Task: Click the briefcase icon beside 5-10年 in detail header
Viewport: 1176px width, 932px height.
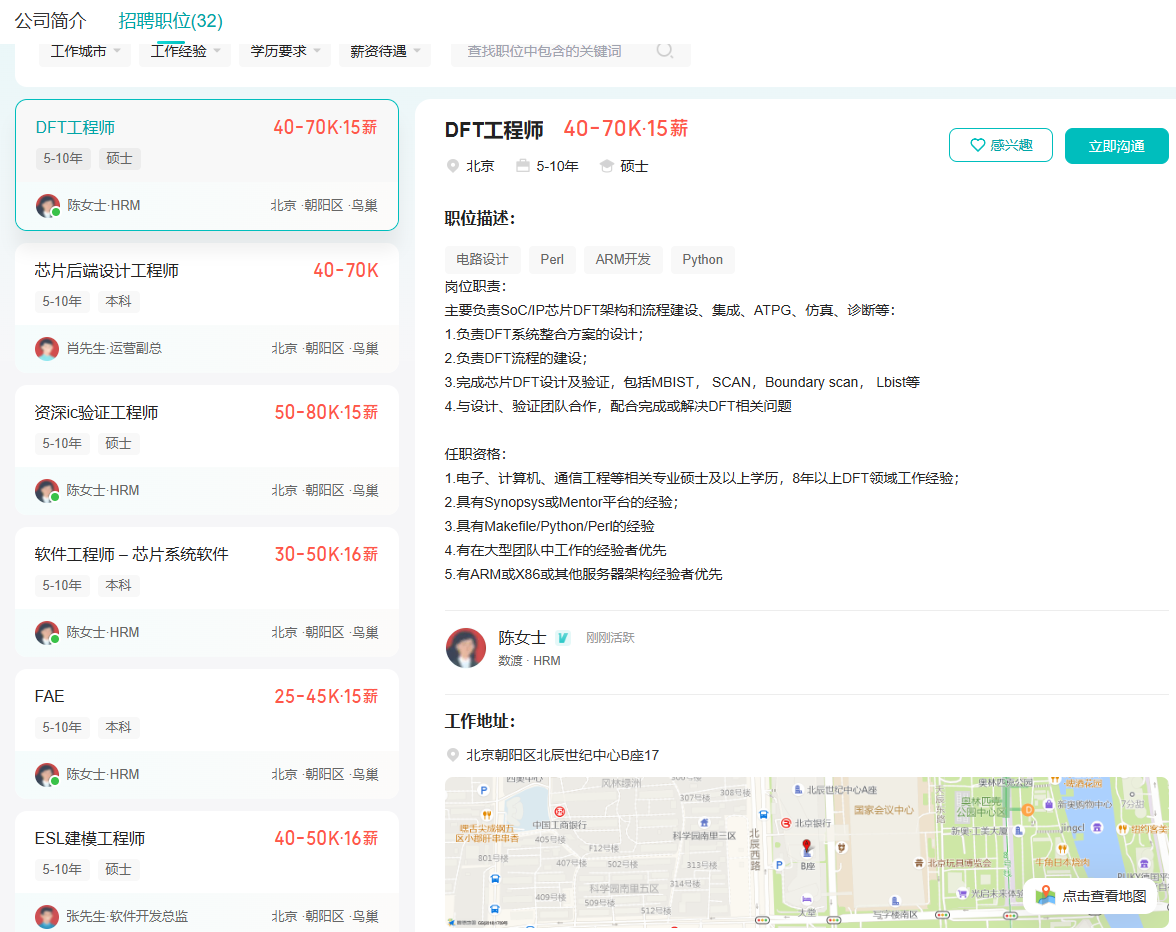Action: [x=523, y=166]
